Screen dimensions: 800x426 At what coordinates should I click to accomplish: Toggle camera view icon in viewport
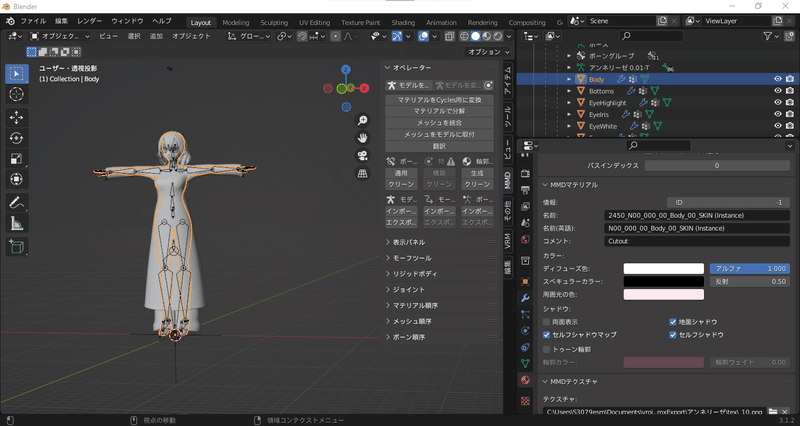click(x=362, y=156)
